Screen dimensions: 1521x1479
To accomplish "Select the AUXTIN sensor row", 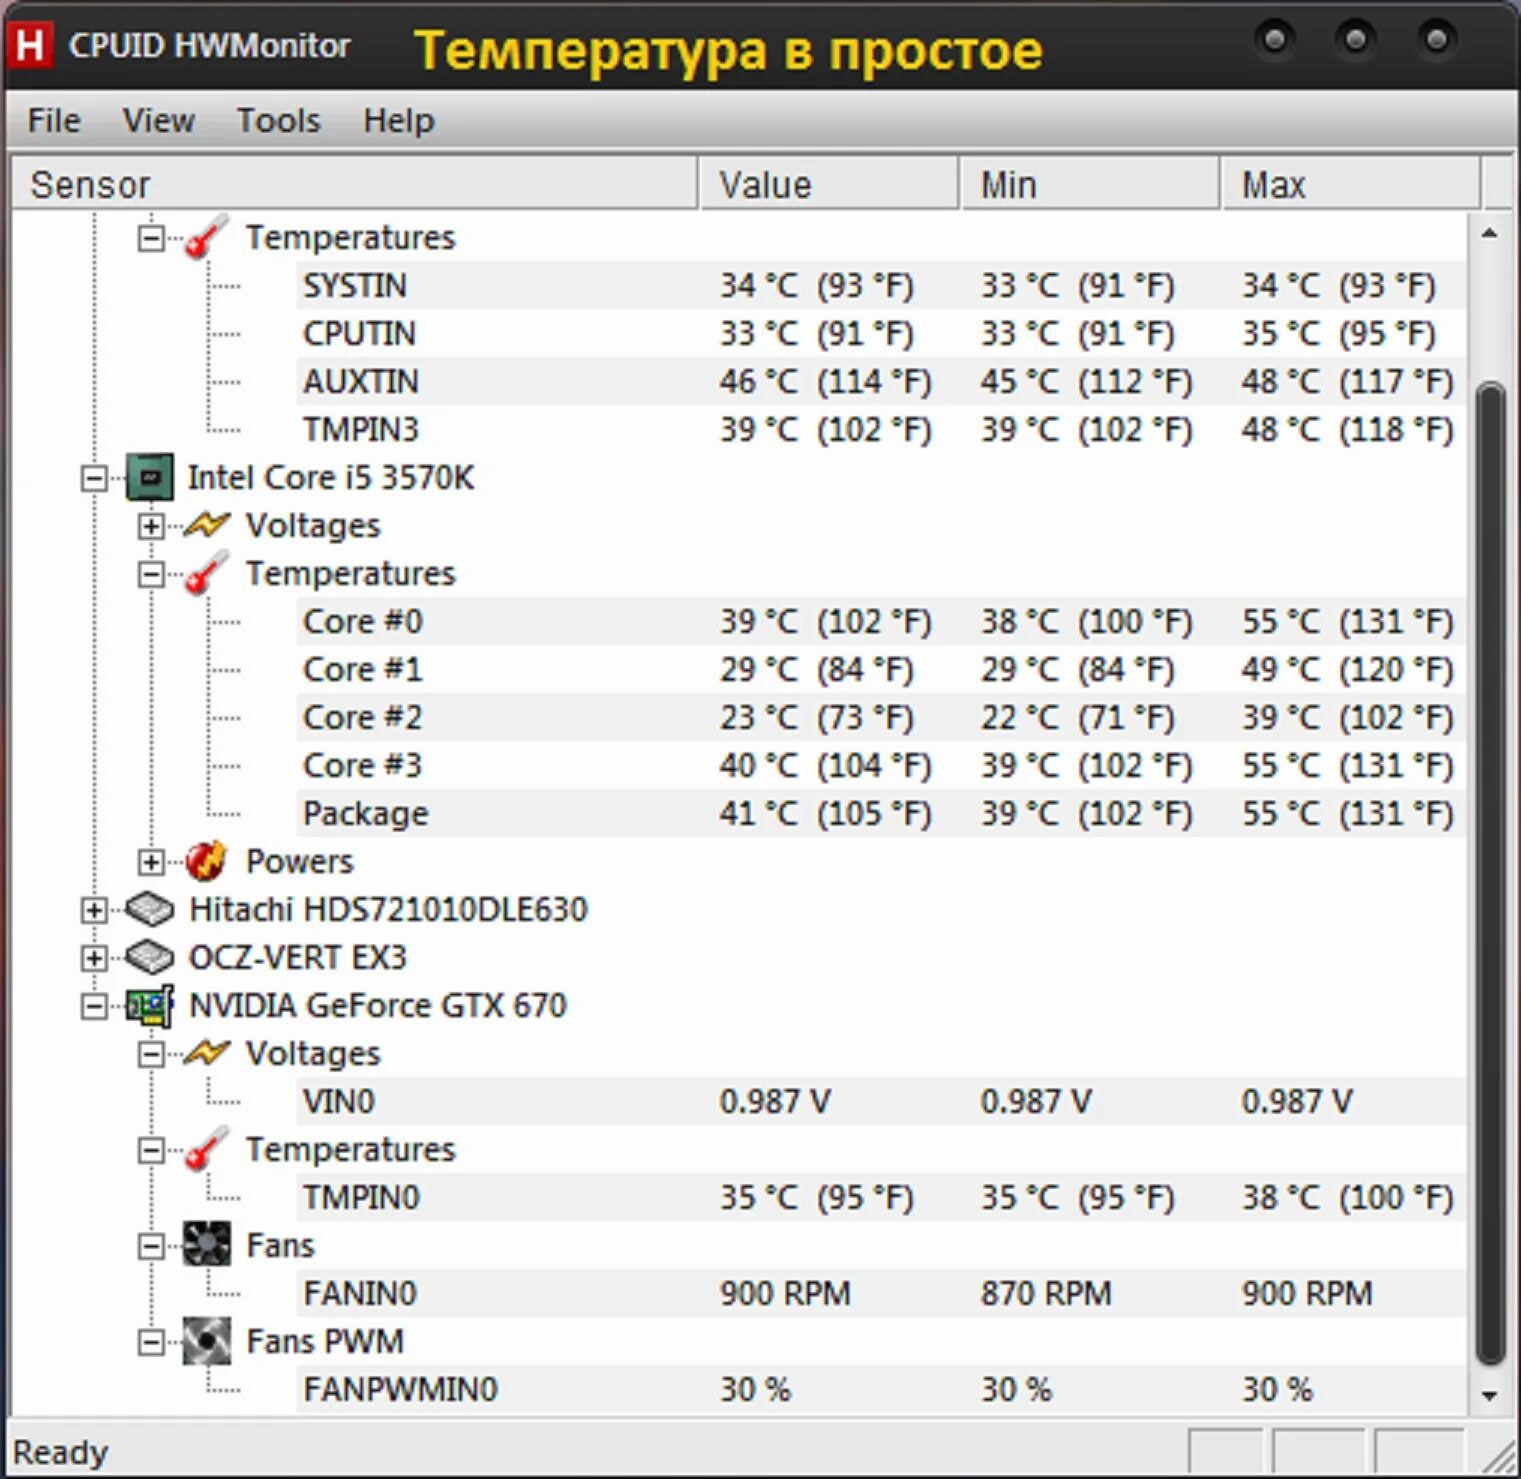I will 880,381.
